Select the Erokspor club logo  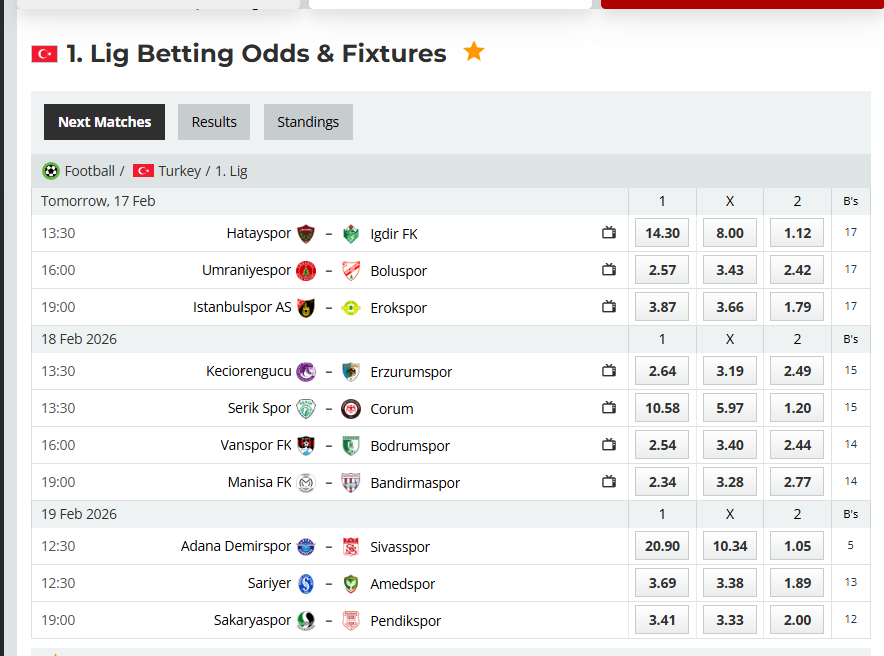tap(350, 307)
